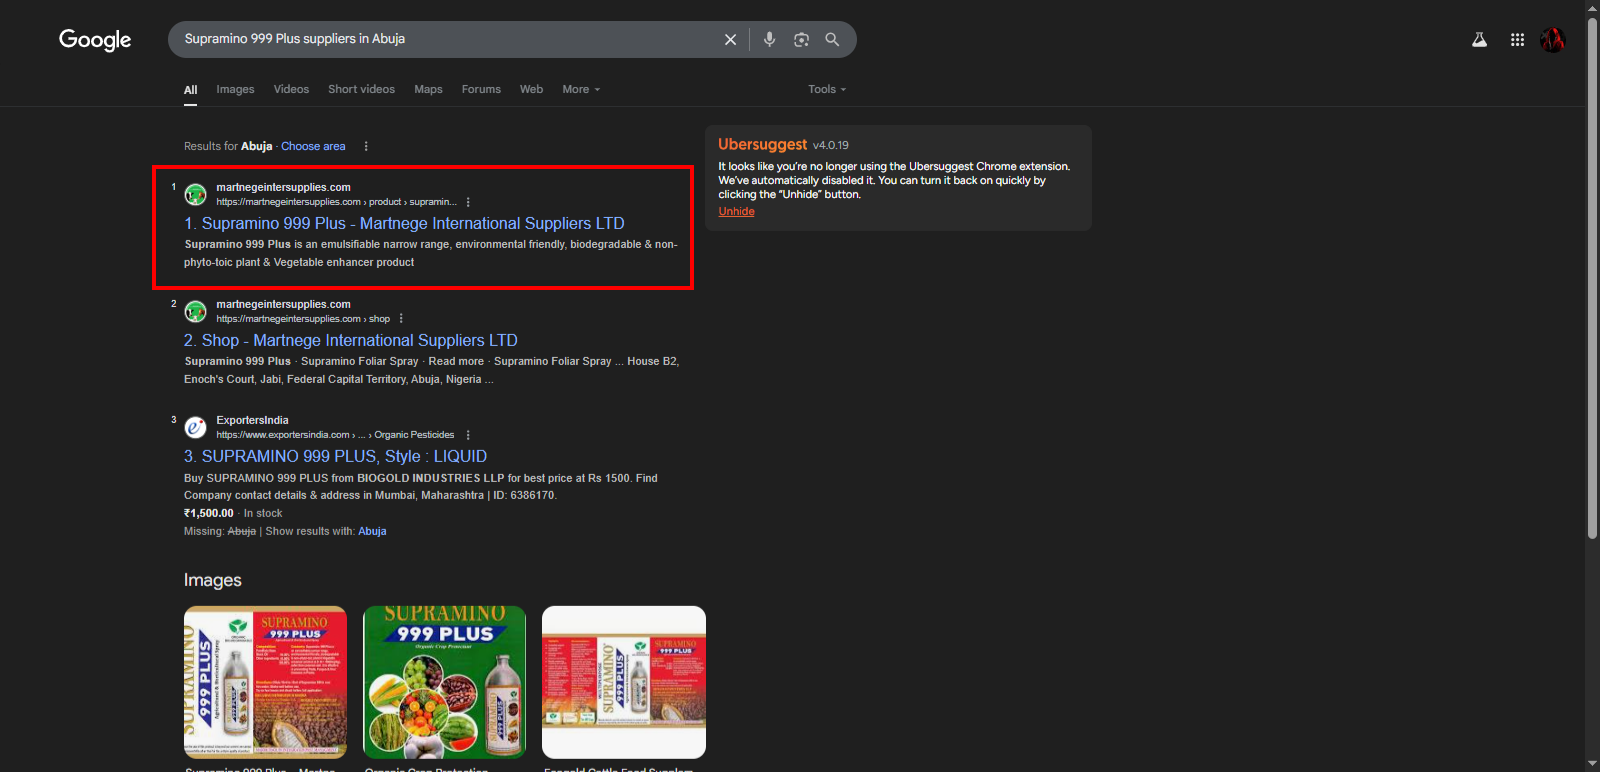This screenshot has width=1600, height=772.
Task: Click martnegeintersupplies.com name on Shop result
Action: 283,304
